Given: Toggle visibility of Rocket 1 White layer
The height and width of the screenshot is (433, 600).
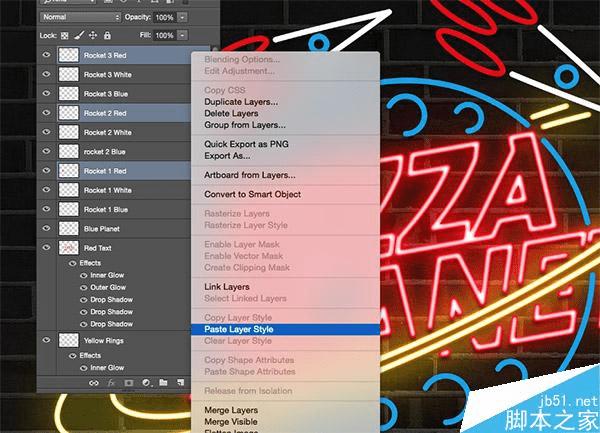Looking at the screenshot, I should point(46,190).
